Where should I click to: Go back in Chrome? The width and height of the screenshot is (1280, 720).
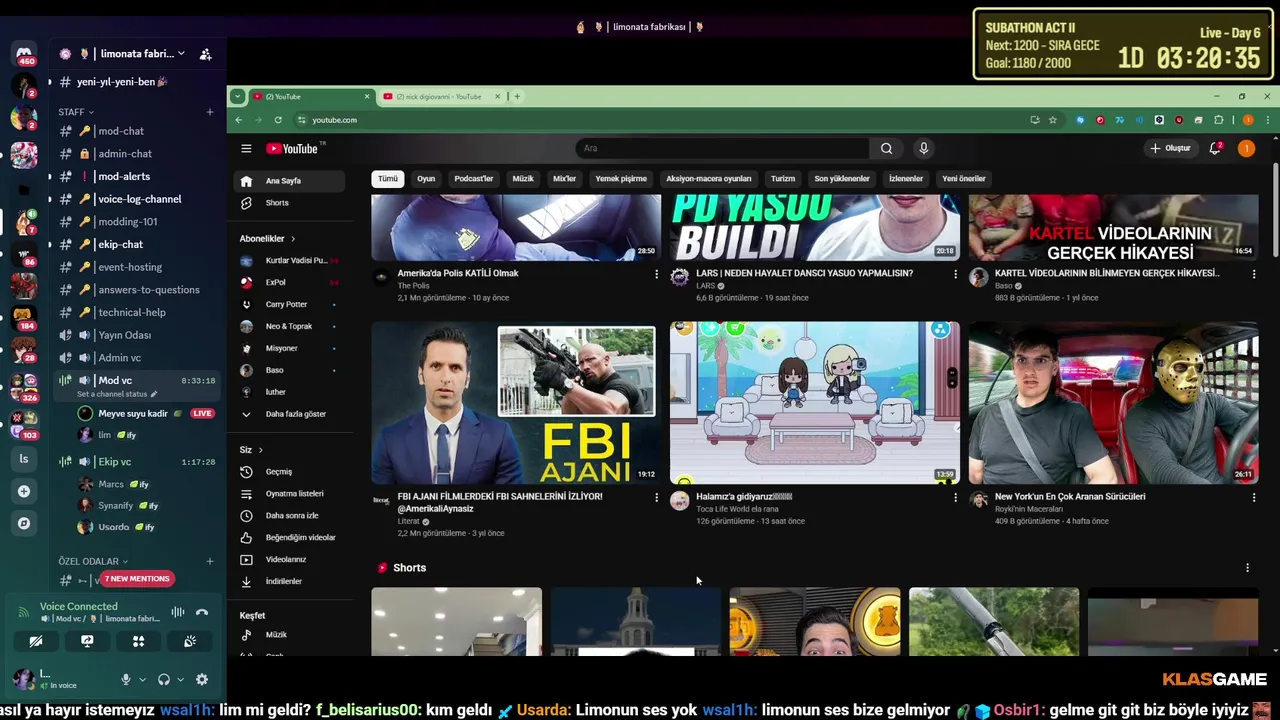pyautogui.click(x=239, y=120)
